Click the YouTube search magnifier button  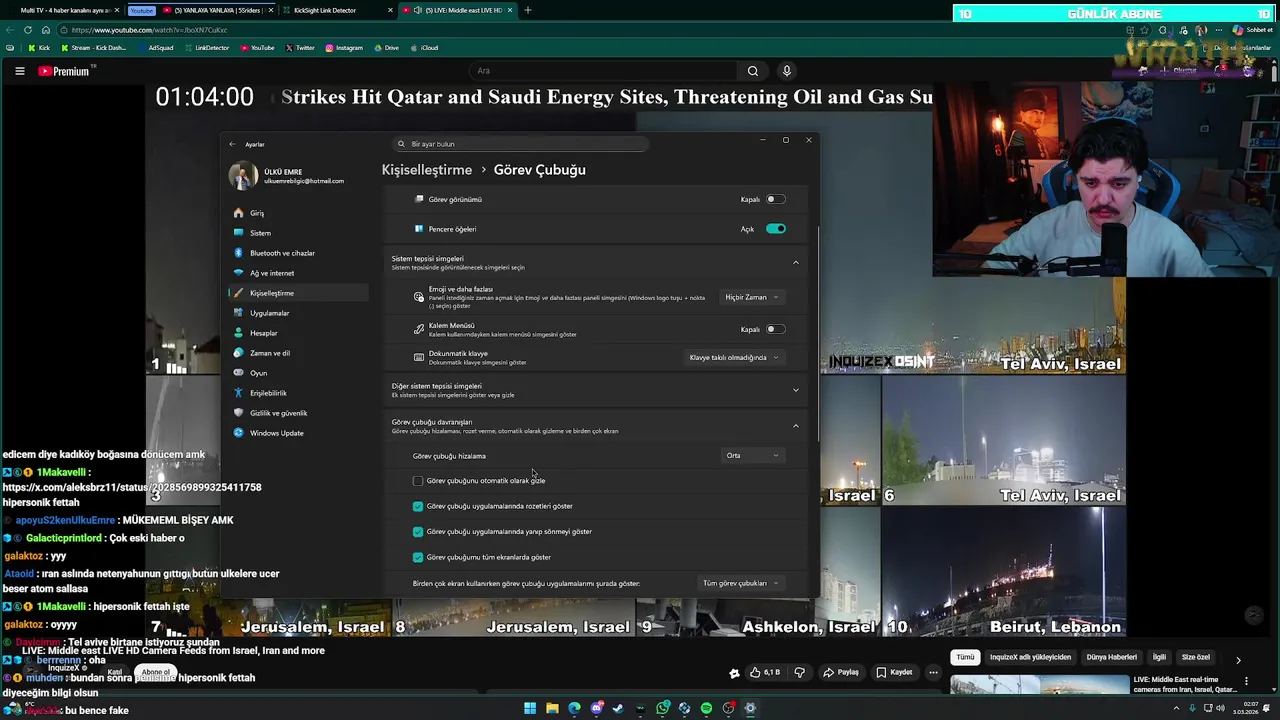(x=753, y=71)
